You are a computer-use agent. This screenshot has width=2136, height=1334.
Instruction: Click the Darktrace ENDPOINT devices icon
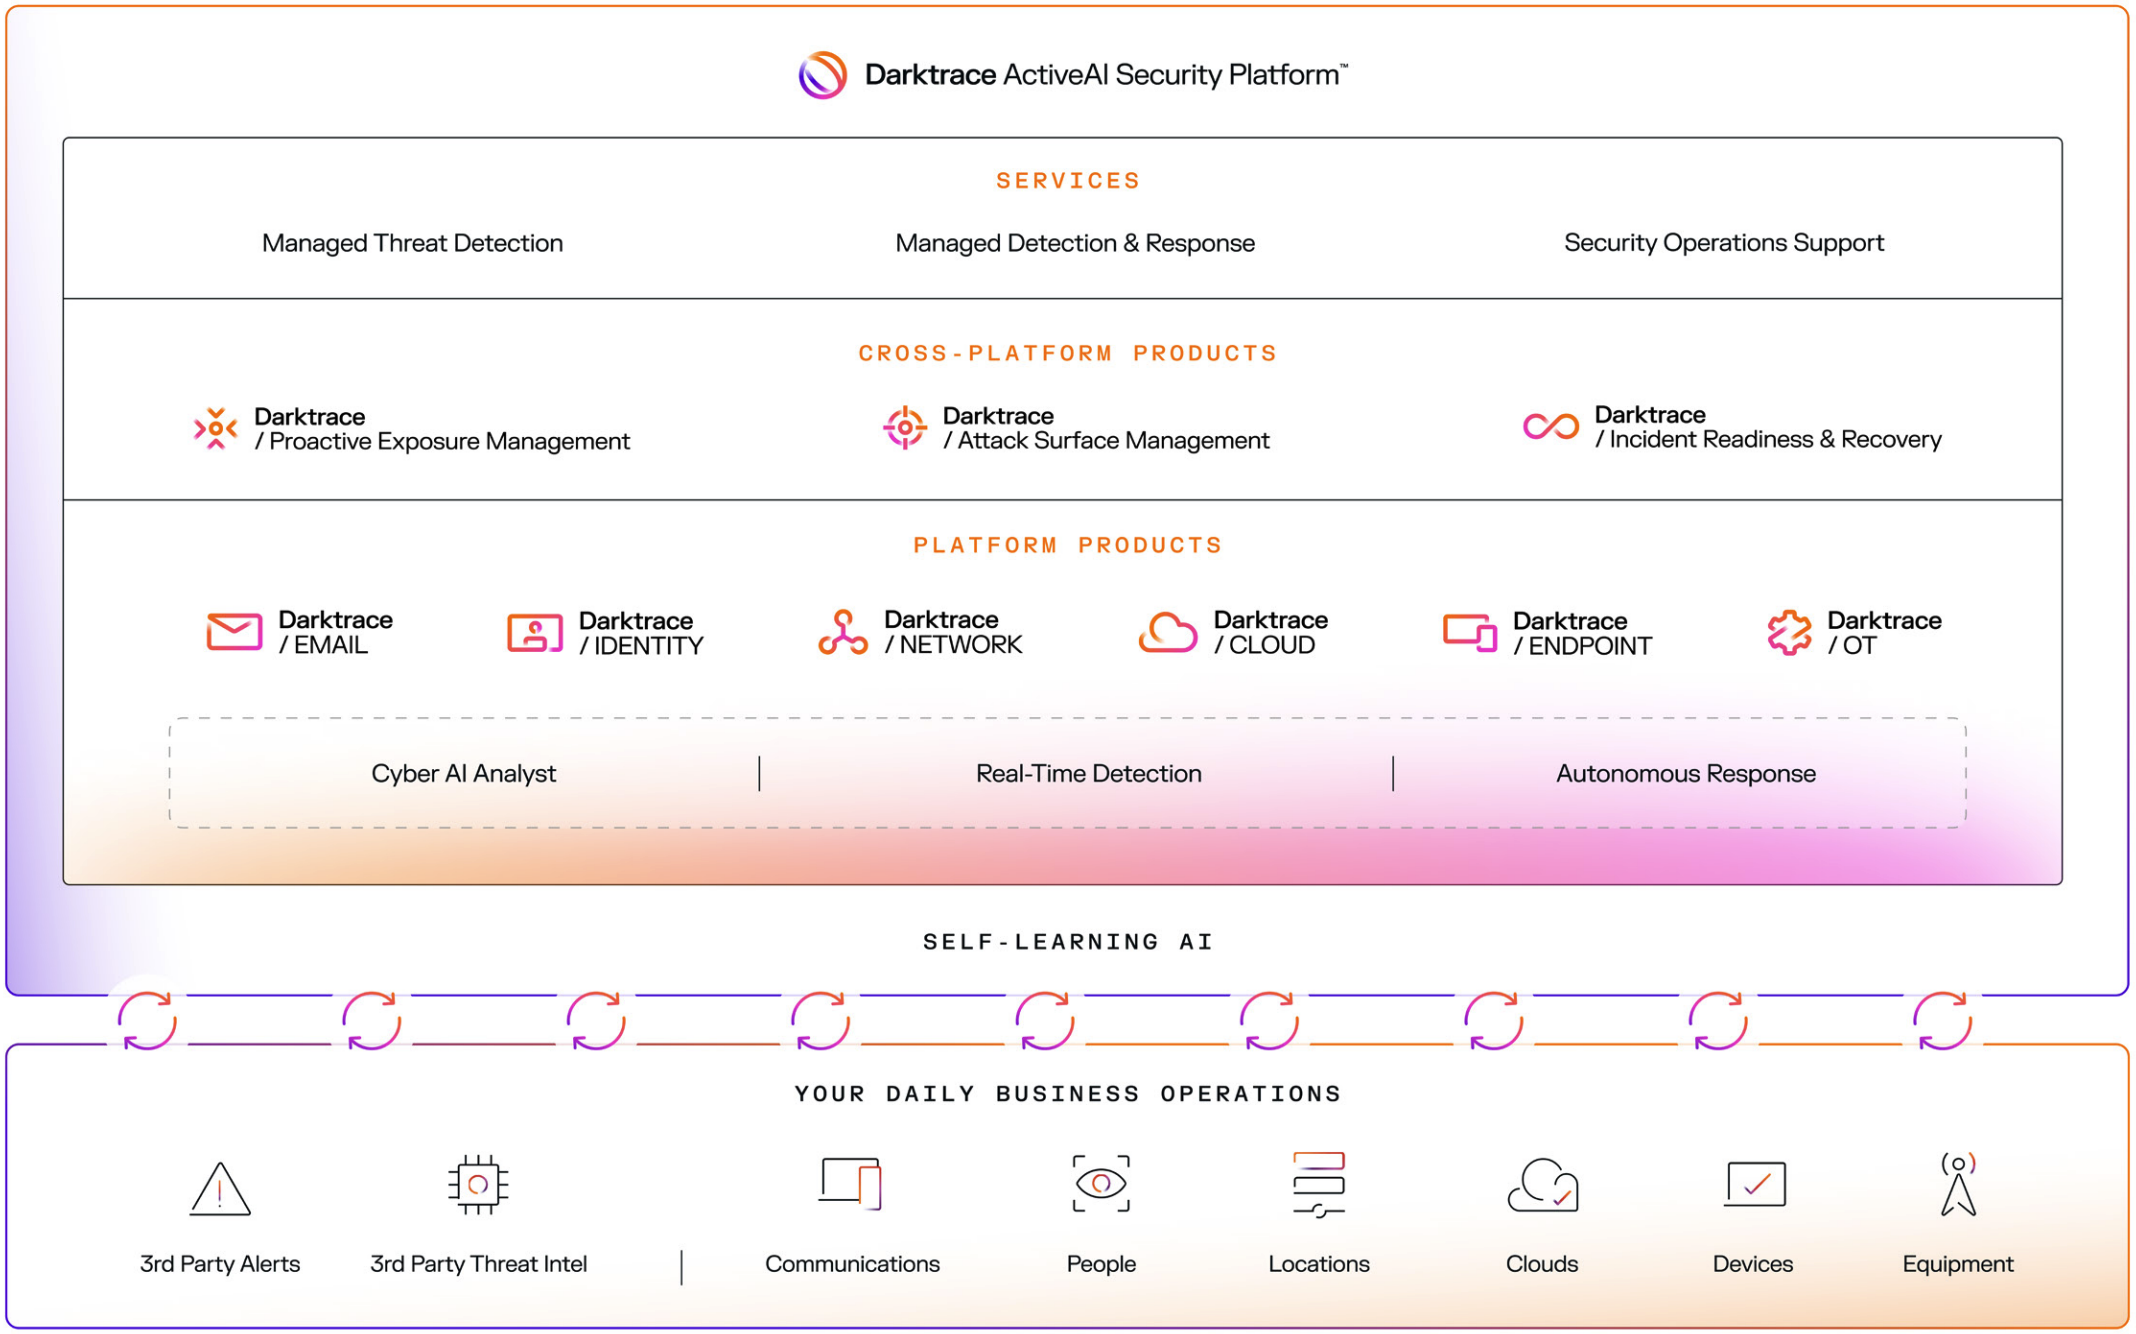1469,633
